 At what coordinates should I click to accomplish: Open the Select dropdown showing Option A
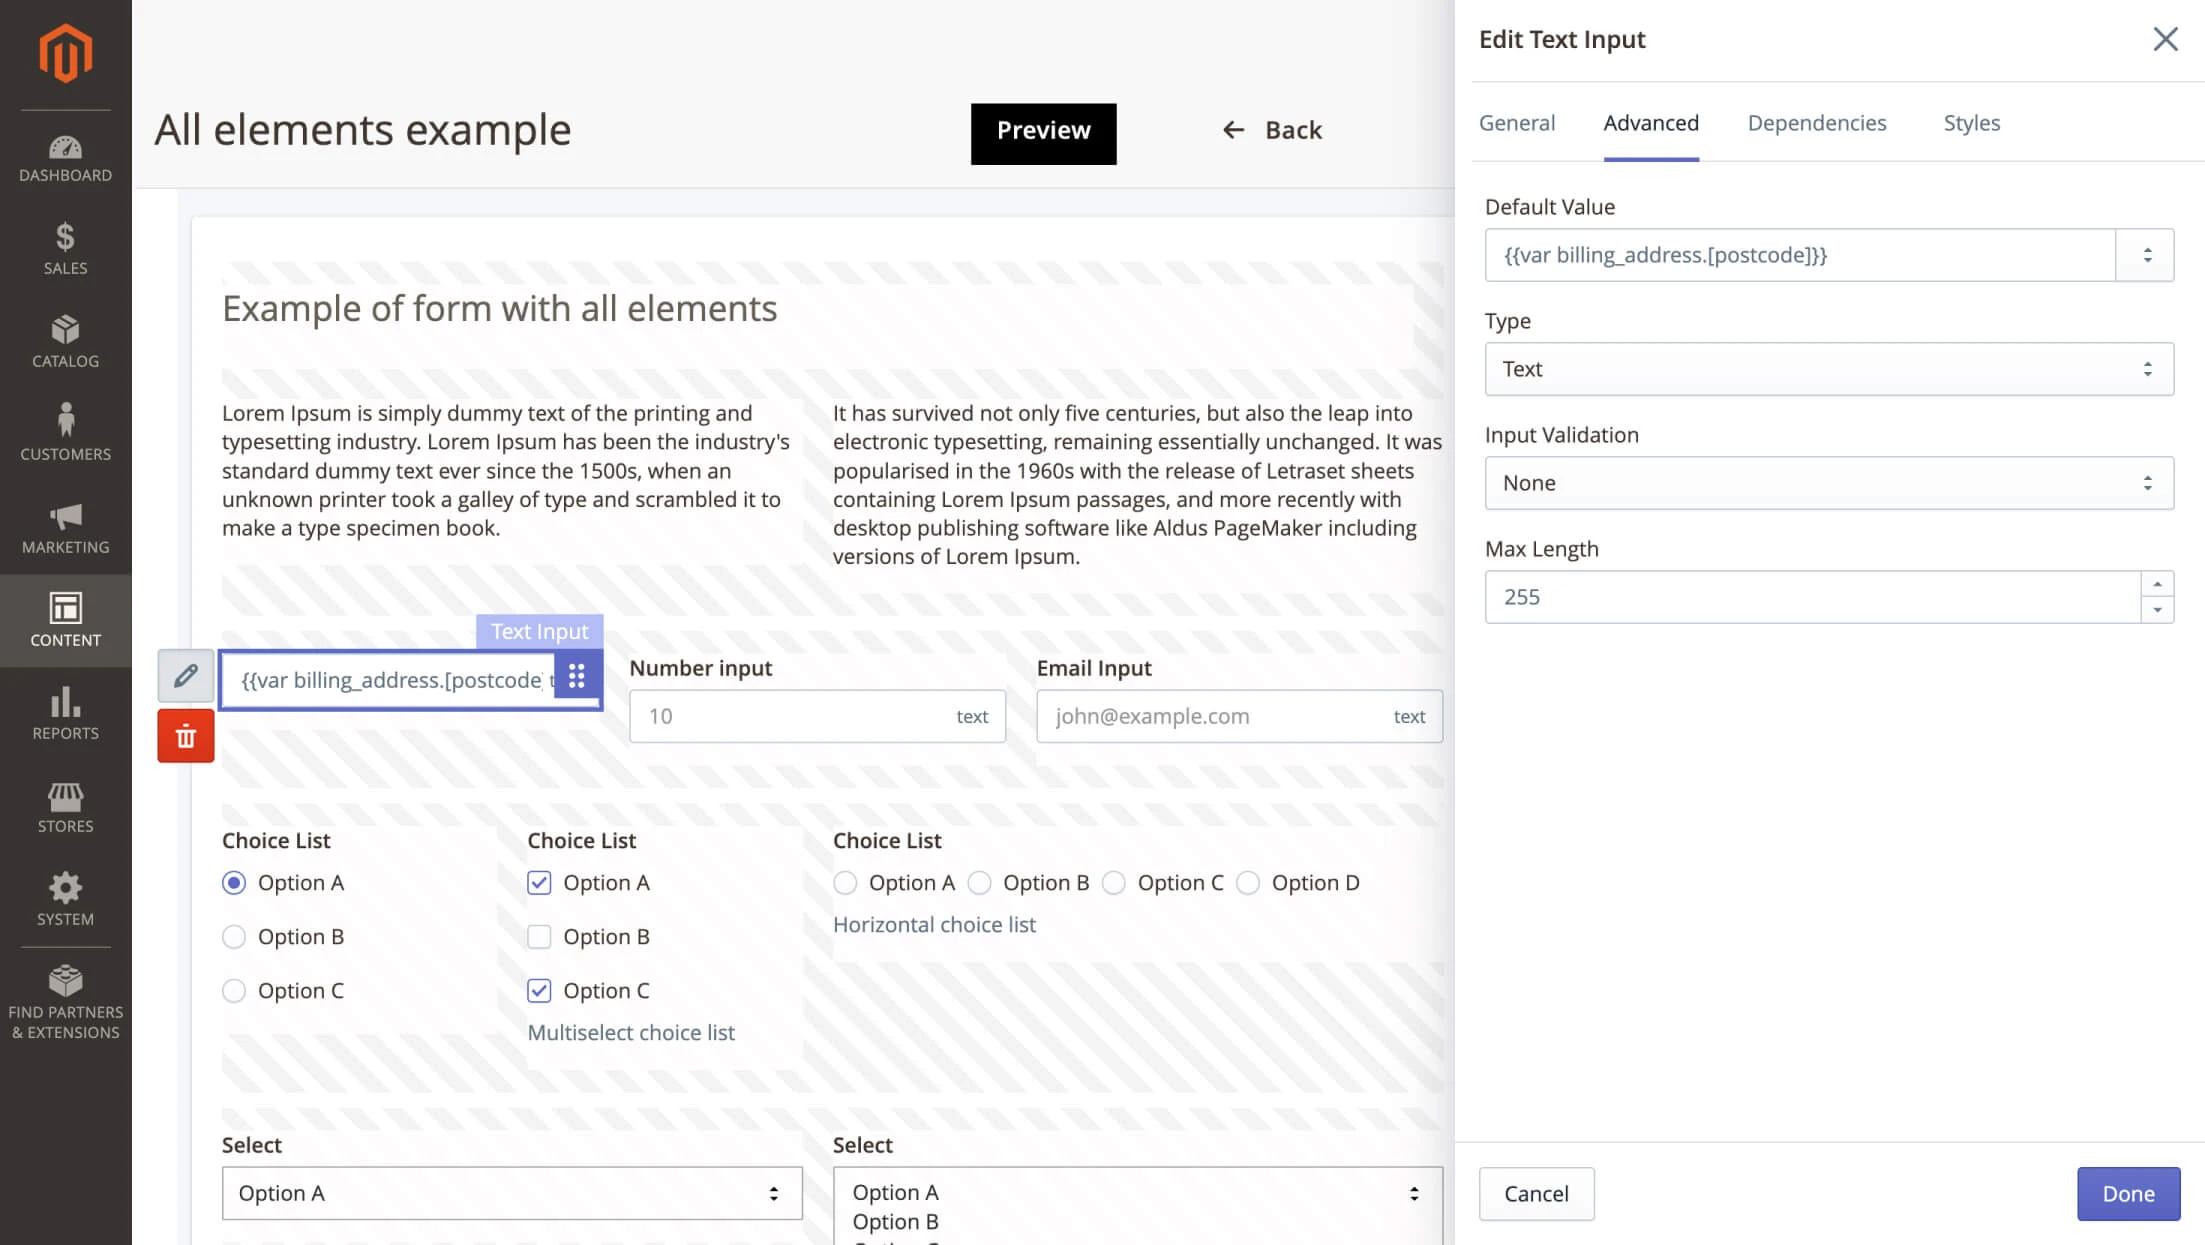pos(511,1193)
